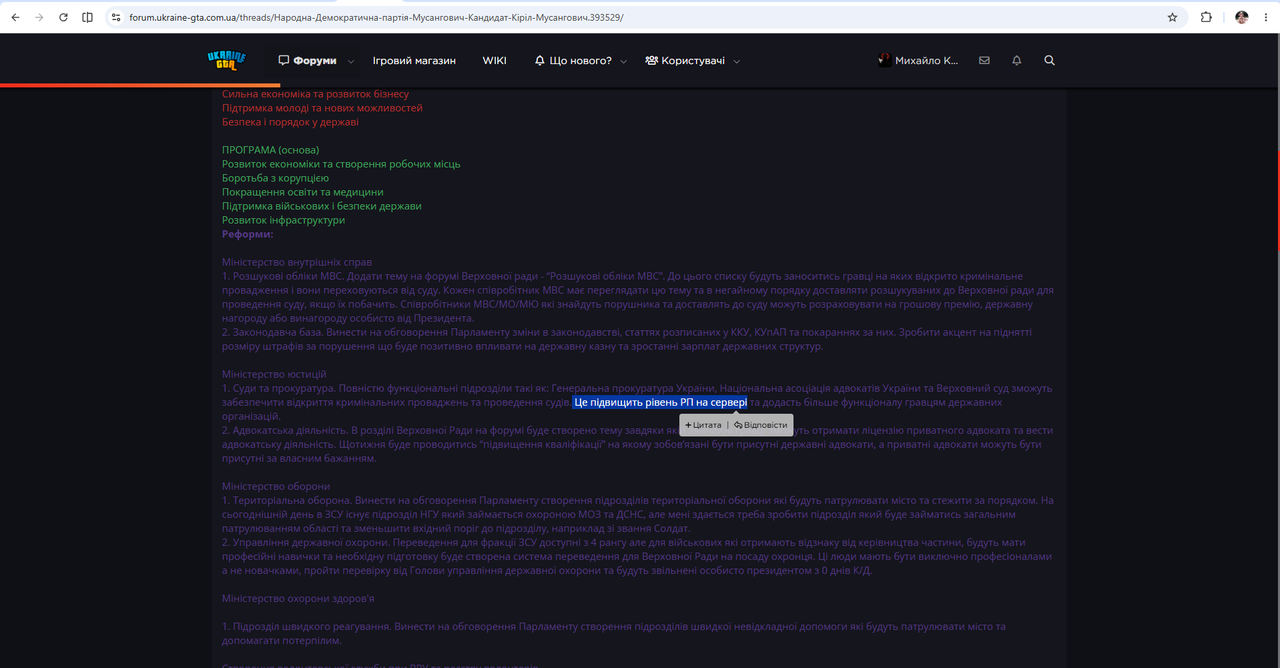This screenshot has height=668, width=1280.
Task: Click "Підтримка молоді та нових можливостей" line
Action: pyautogui.click(x=322, y=108)
